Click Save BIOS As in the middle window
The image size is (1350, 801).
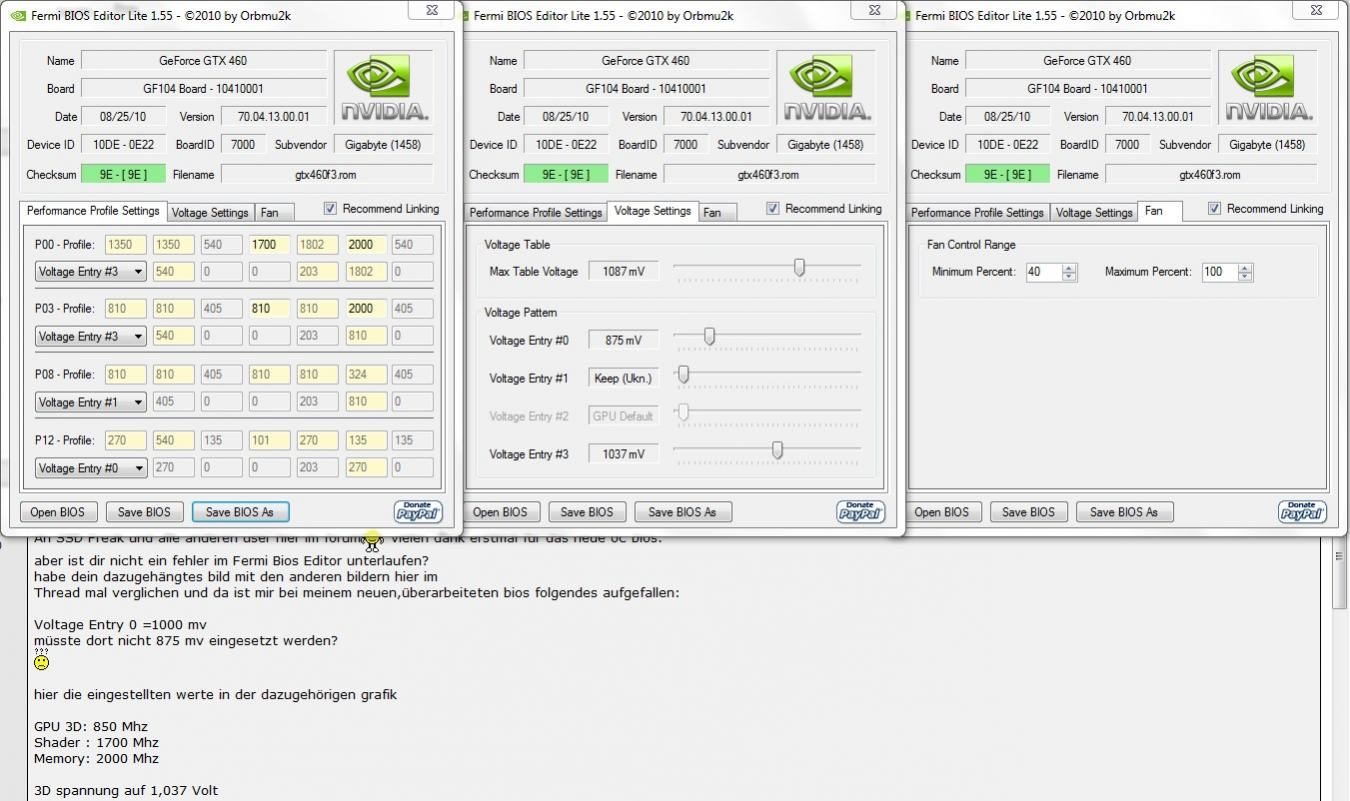pyautogui.click(x=683, y=512)
